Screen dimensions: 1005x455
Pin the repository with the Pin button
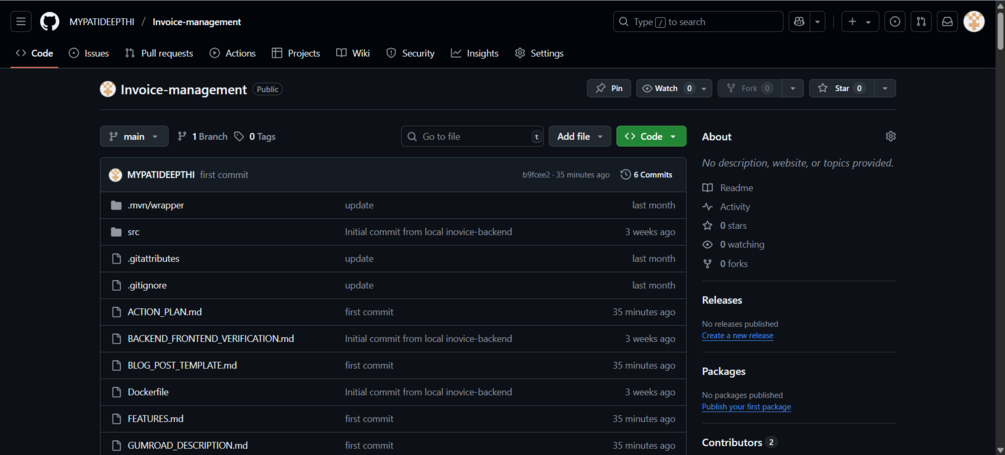pyautogui.click(x=609, y=88)
